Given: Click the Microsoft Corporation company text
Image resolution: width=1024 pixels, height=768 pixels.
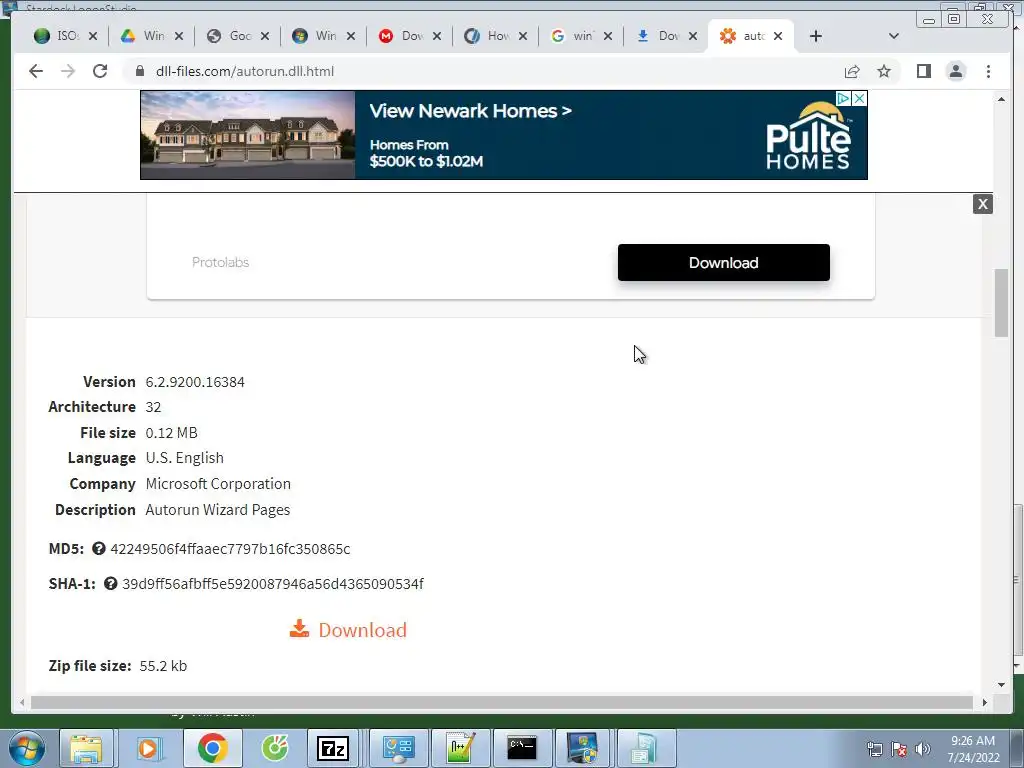Looking at the screenshot, I should 218,484.
